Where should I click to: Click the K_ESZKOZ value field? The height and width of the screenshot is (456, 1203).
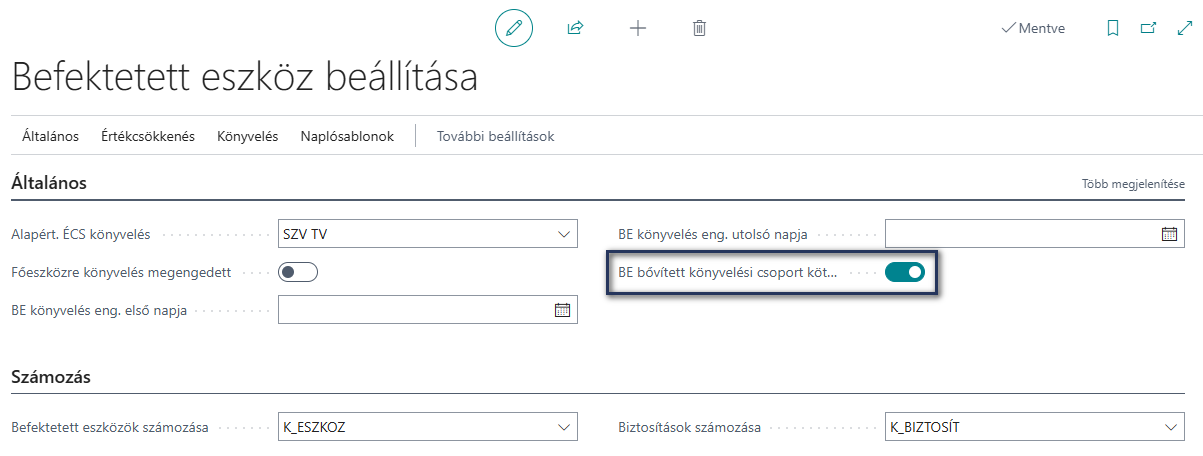428,427
